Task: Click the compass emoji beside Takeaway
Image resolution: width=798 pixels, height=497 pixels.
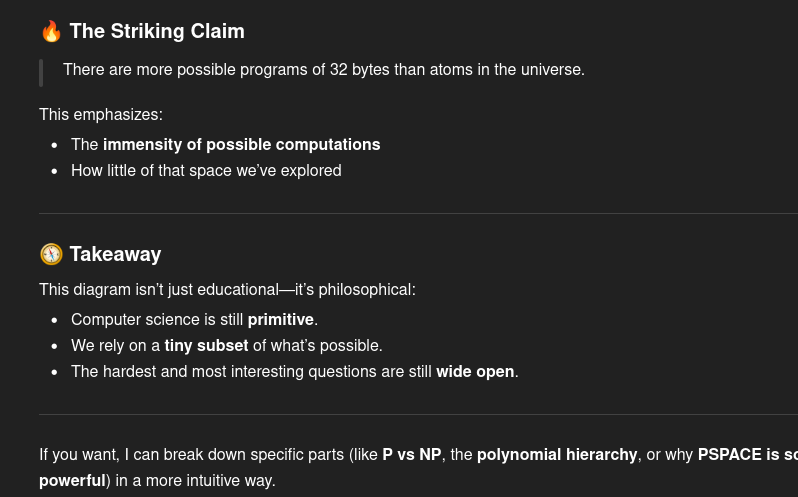Action: [x=51, y=254]
